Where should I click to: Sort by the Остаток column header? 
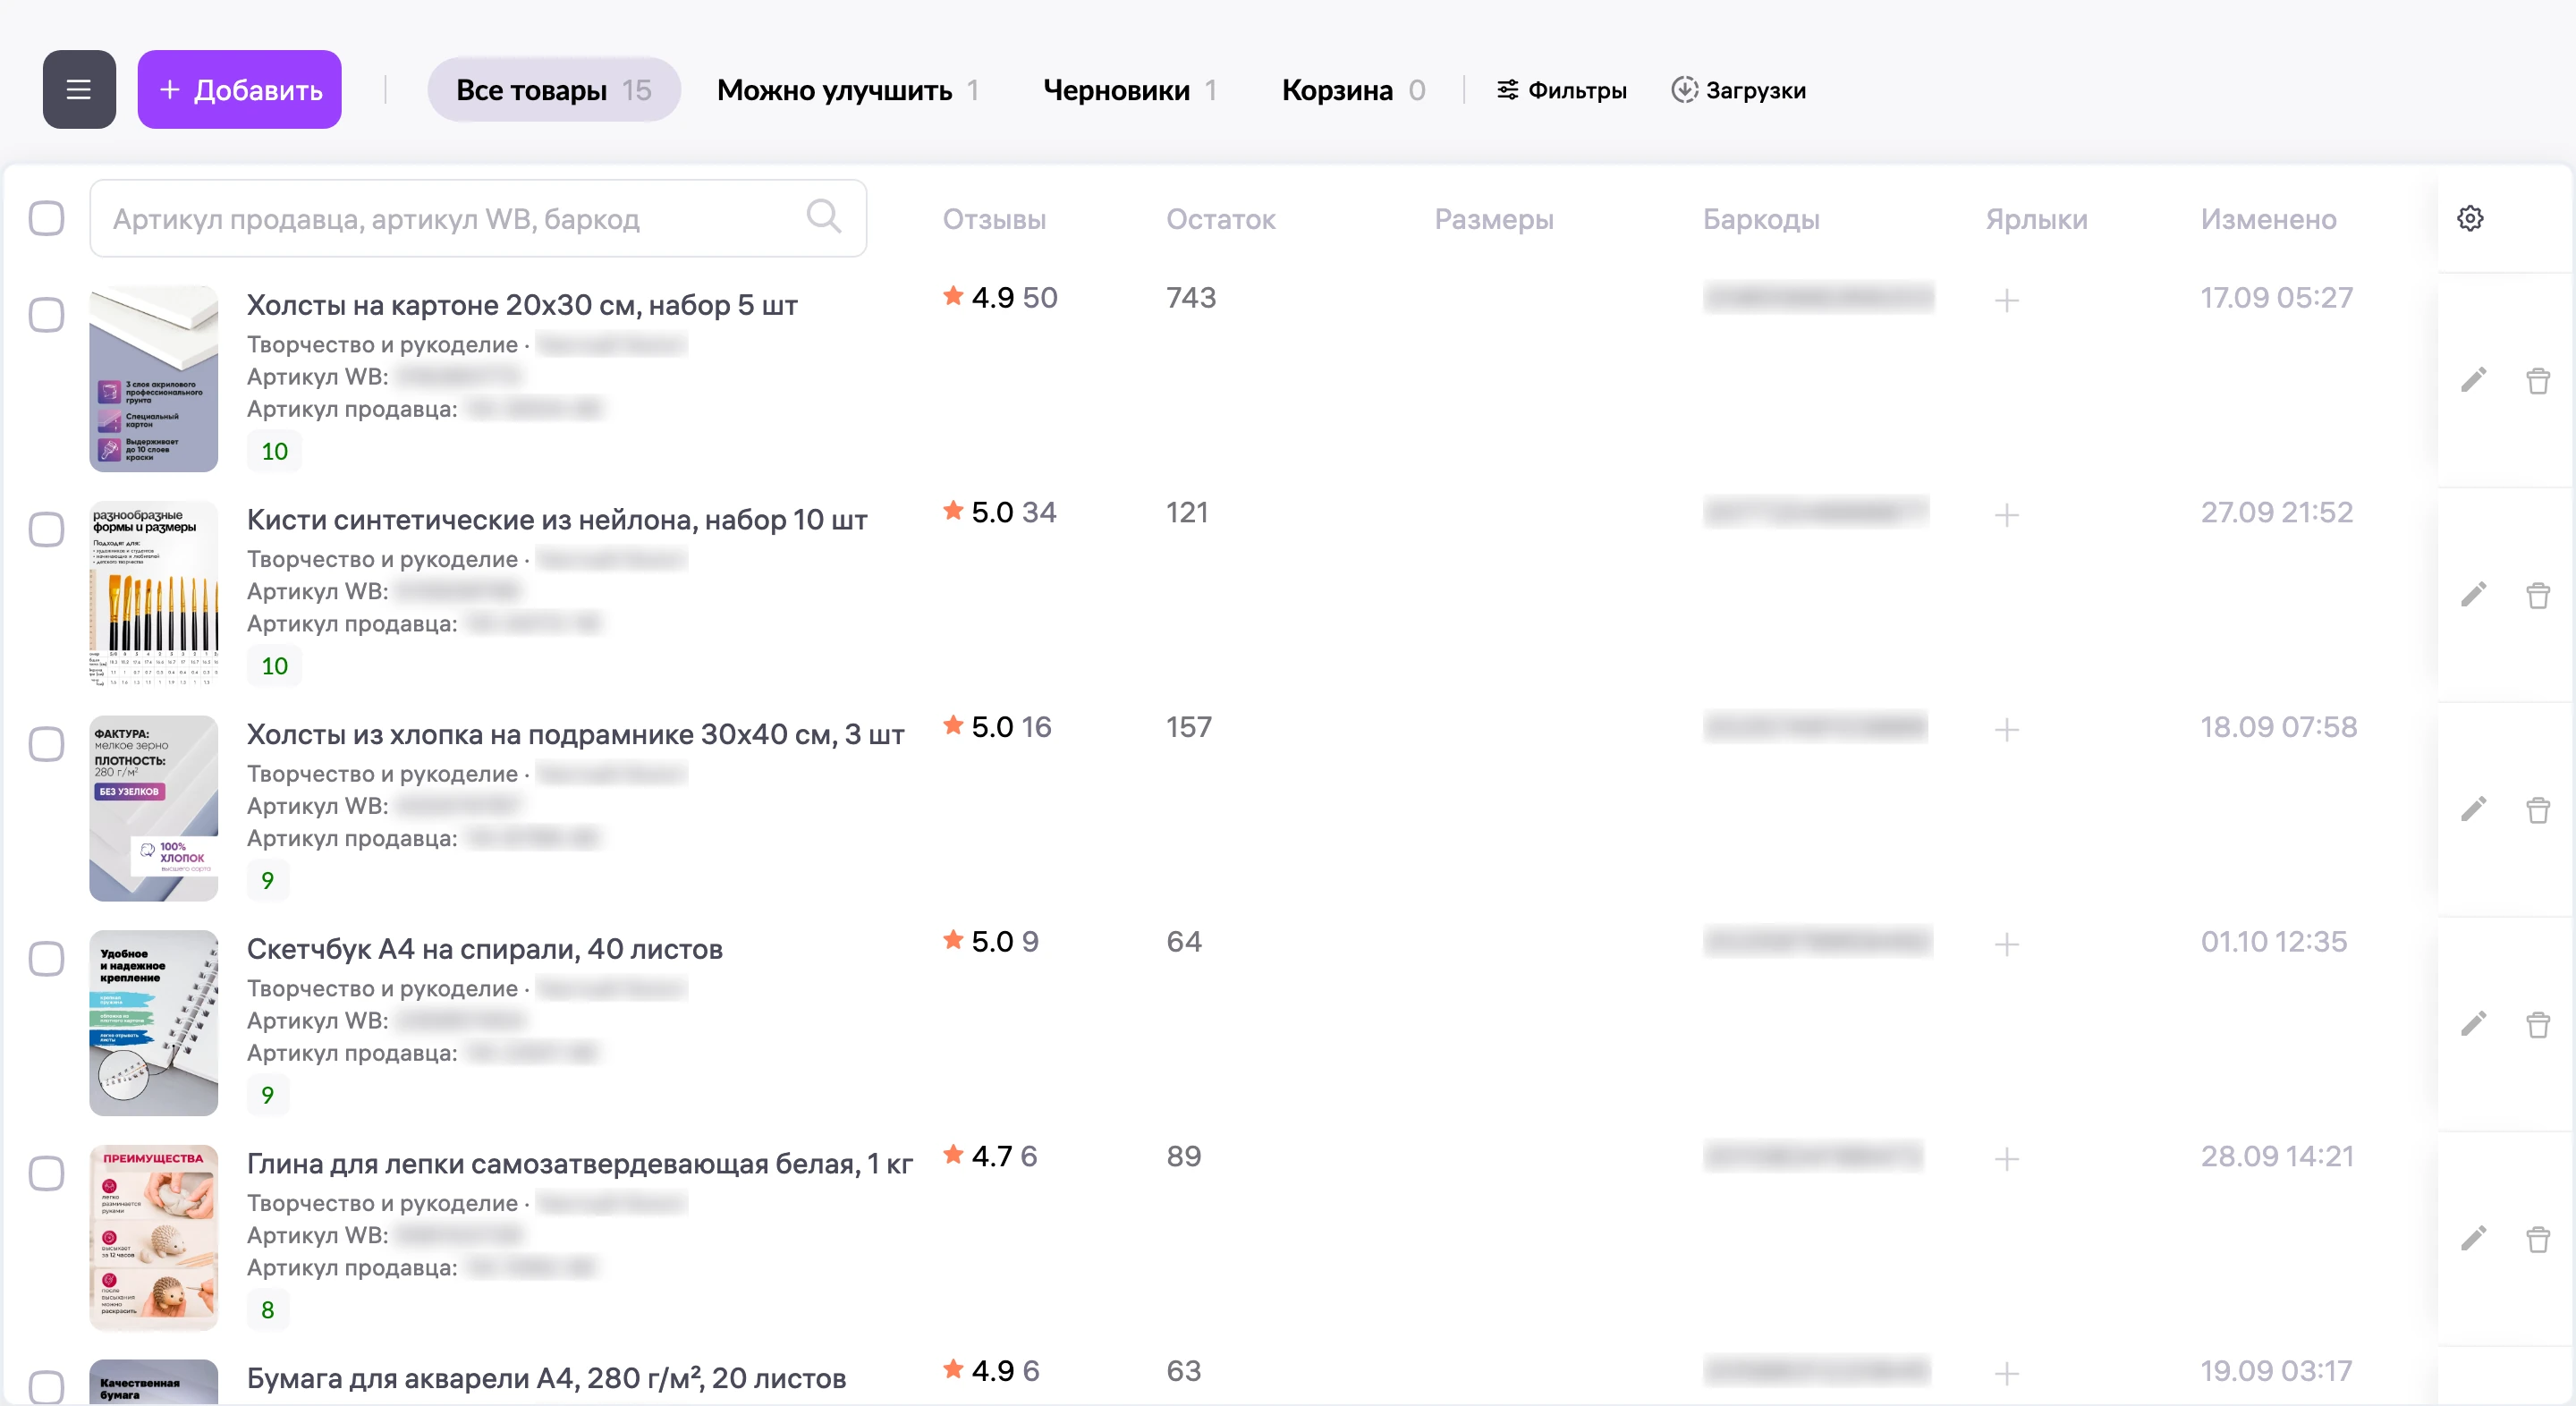coord(1221,219)
